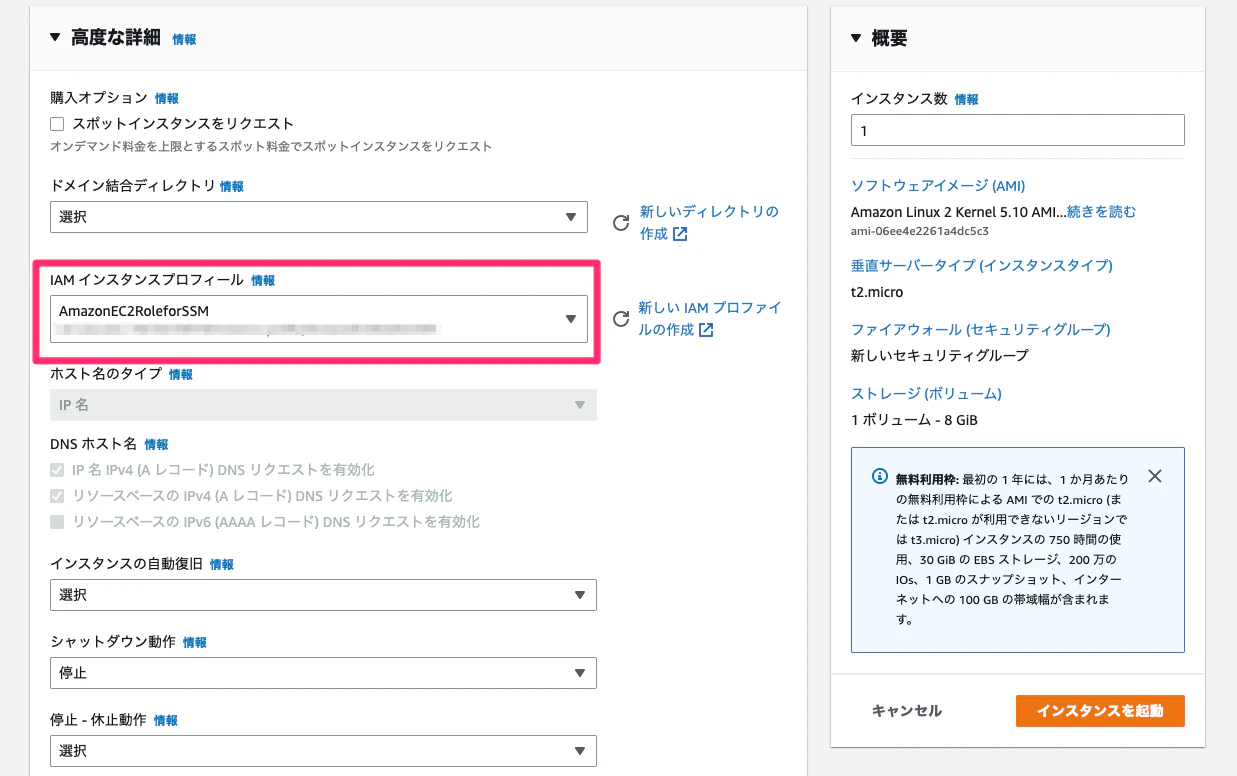1237x776 pixels.
Task: Collapse the 高度な詳細 section triangle
Action: point(55,38)
